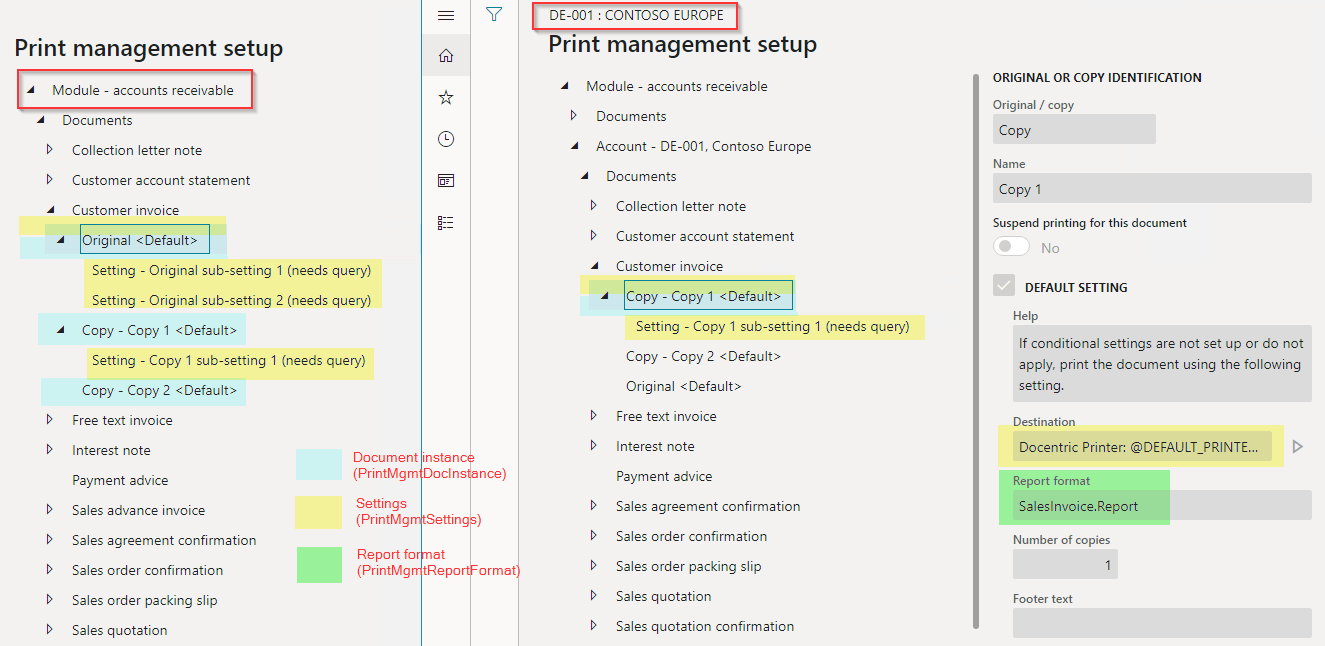Screen dimensions: 1325x646
Task: Open Setting - Copy 1 sub-setting 1
Action: 773,327
